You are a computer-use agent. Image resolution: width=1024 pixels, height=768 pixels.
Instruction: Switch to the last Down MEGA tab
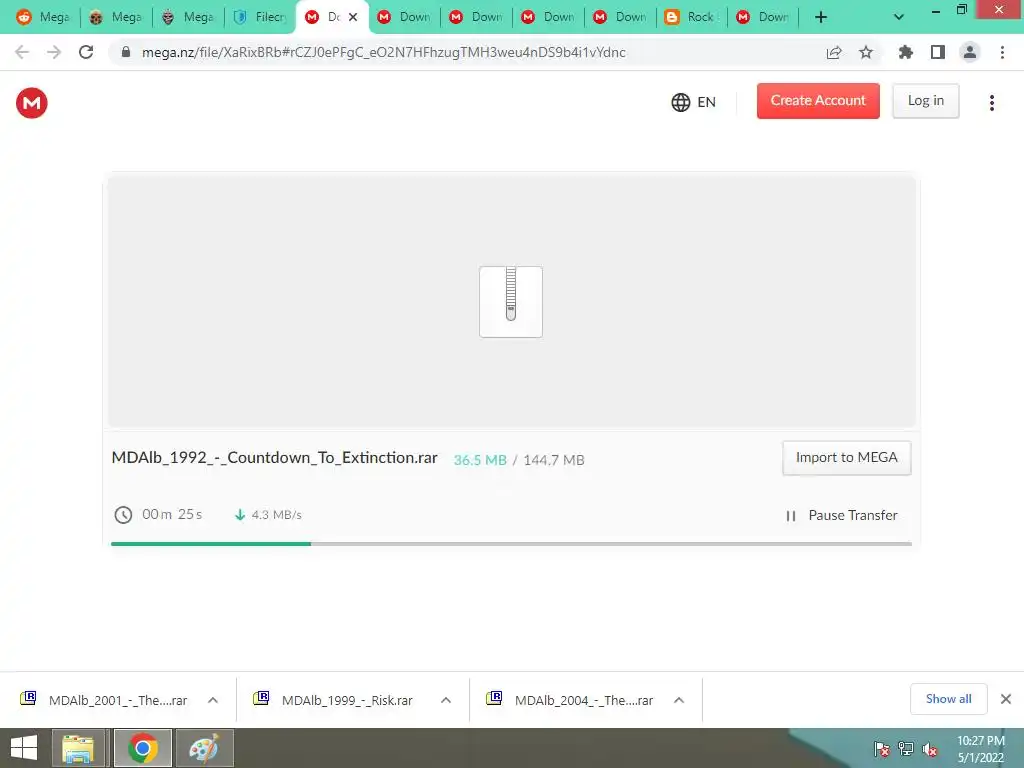pos(762,17)
